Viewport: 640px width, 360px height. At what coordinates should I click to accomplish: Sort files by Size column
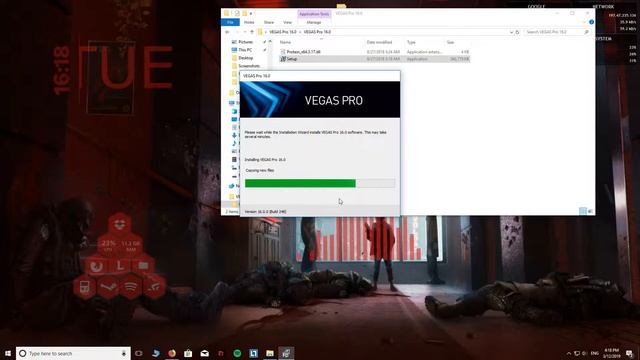click(450, 42)
